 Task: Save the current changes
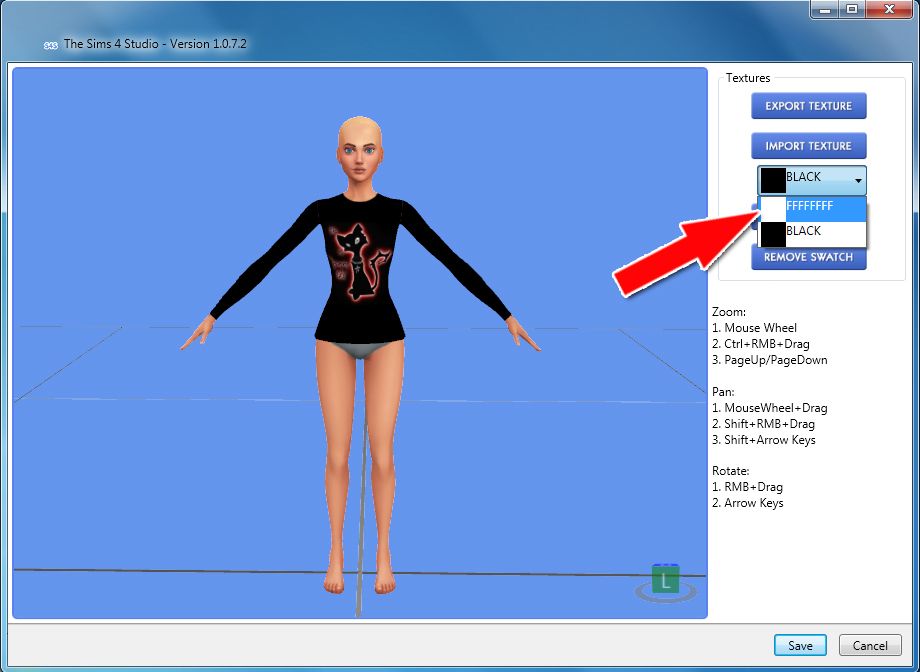click(800, 646)
